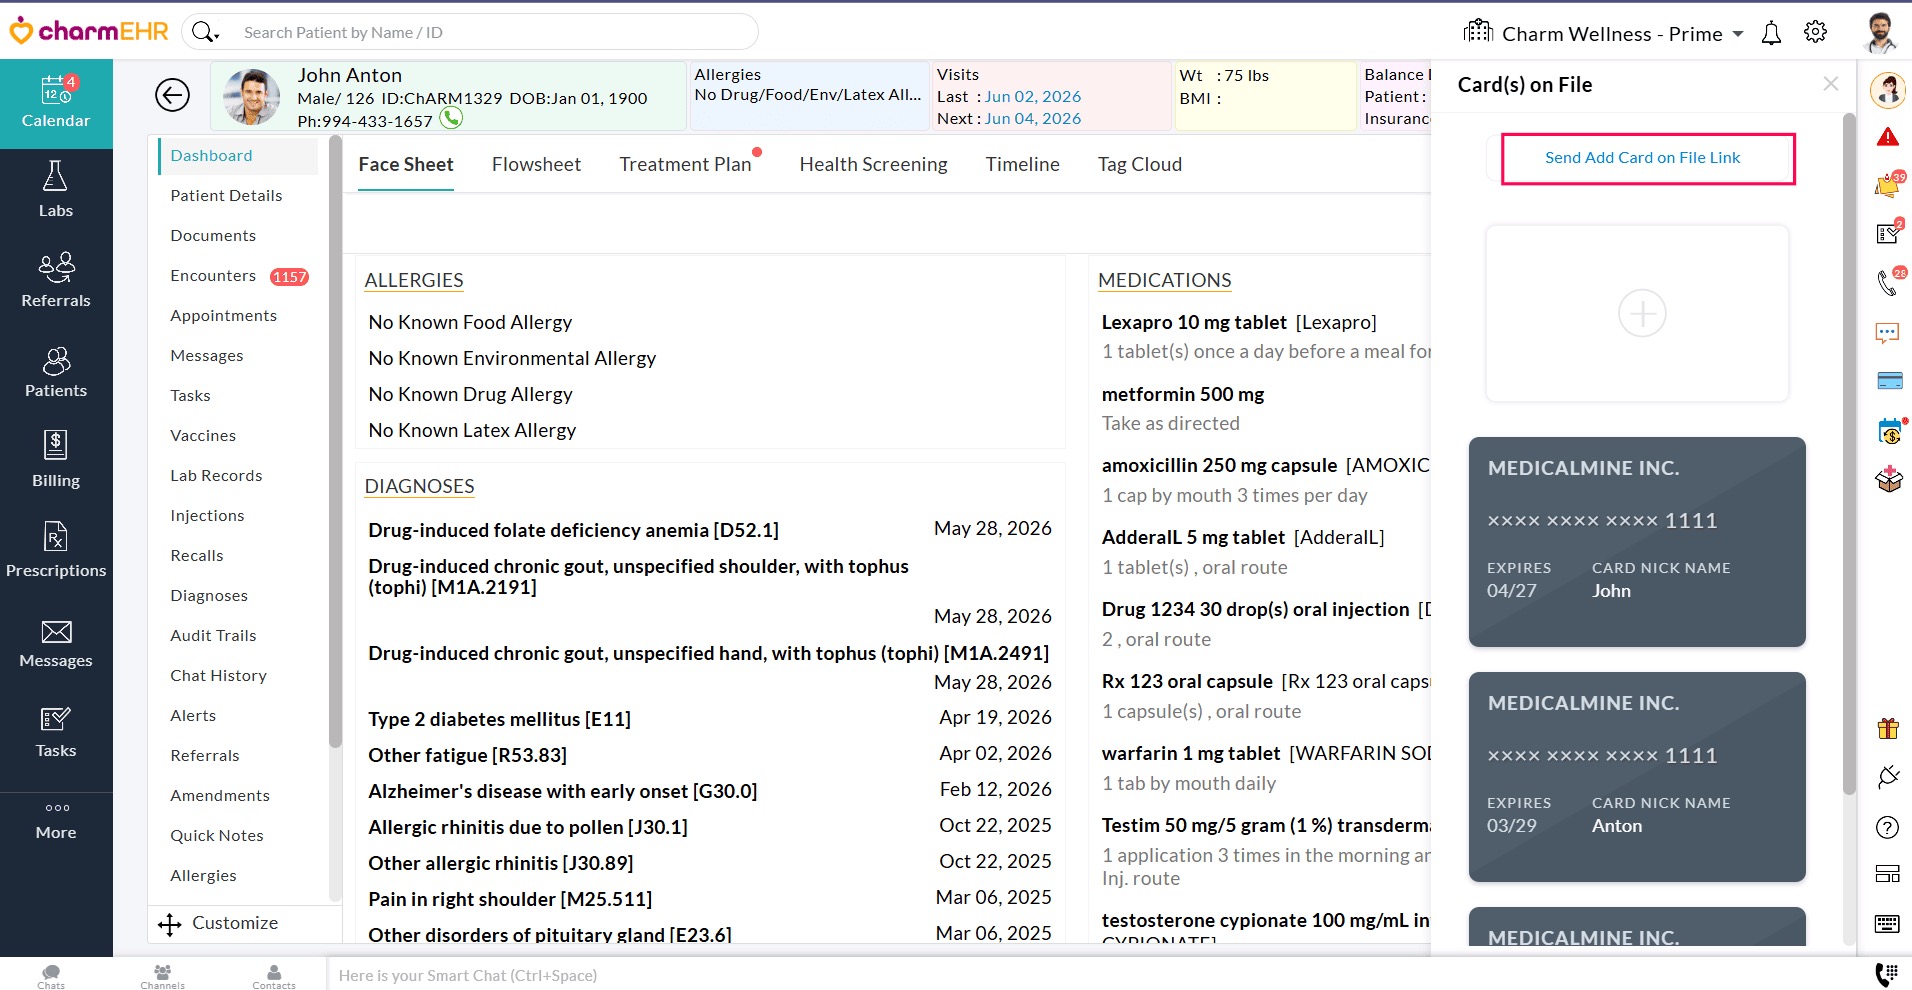1912x990 pixels.
Task: Click the Card(s) on File panel scrollbar
Action: point(1849,455)
